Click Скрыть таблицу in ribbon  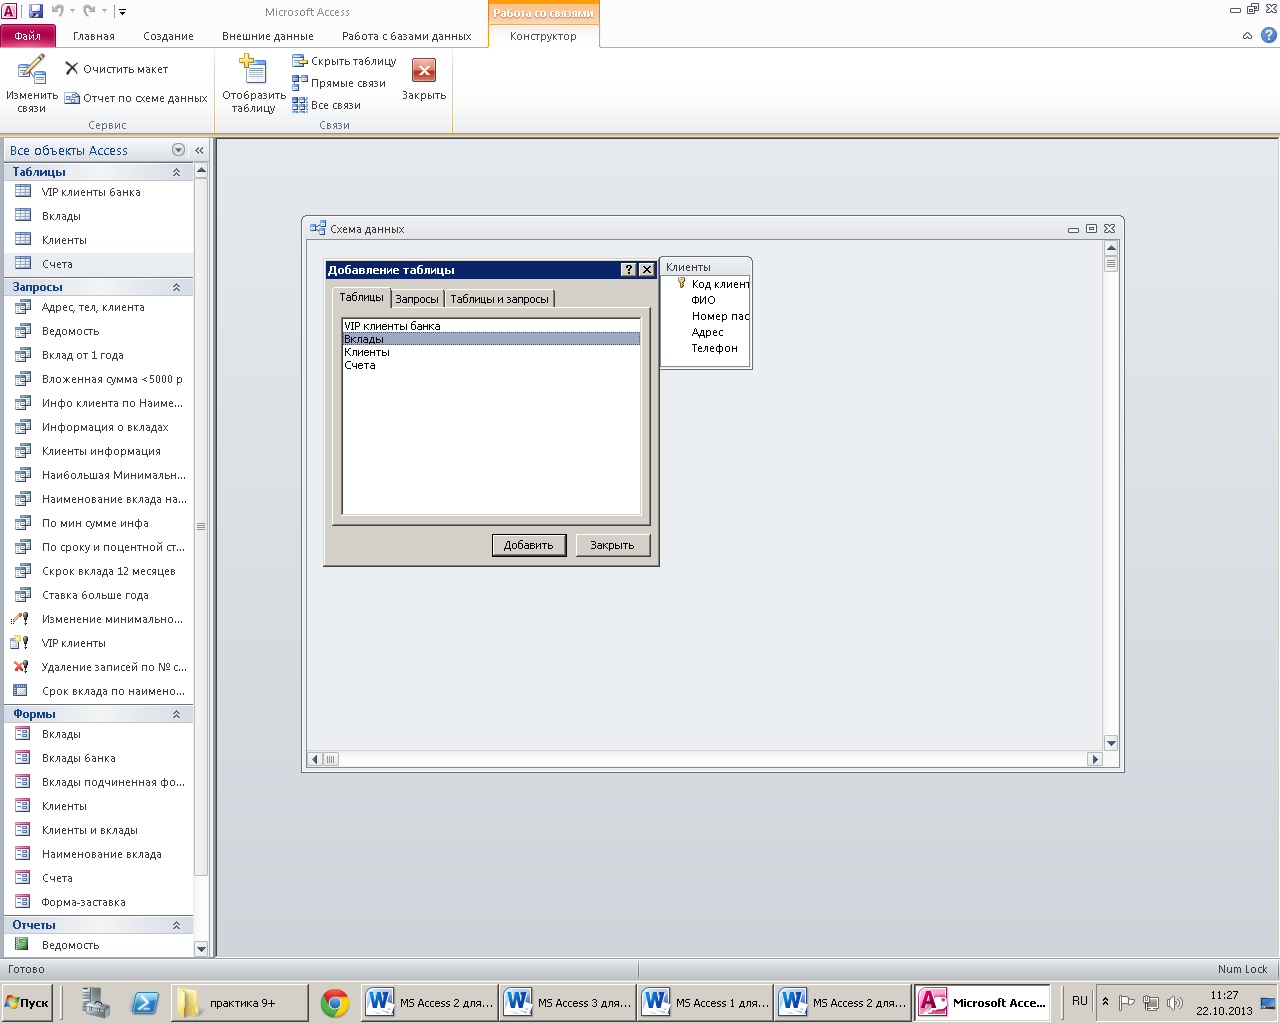(x=344, y=61)
